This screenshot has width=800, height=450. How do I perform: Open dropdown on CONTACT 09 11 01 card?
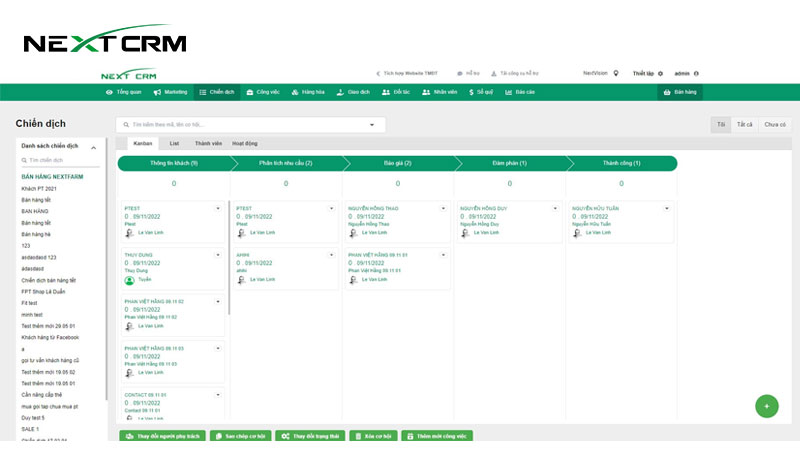(x=218, y=395)
